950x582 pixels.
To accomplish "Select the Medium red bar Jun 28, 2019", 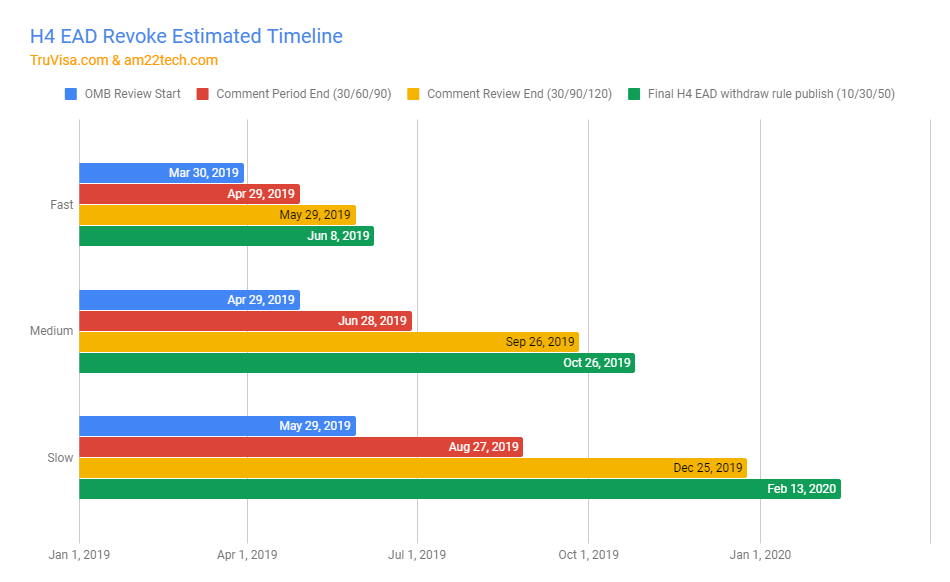I will [245, 321].
